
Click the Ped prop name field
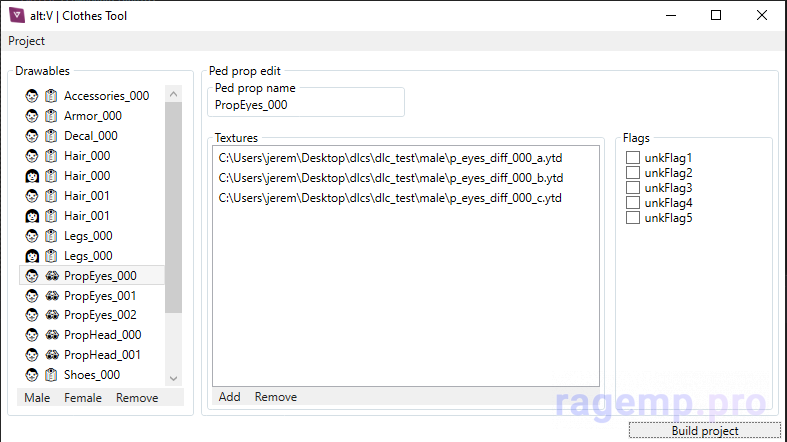click(306, 105)
